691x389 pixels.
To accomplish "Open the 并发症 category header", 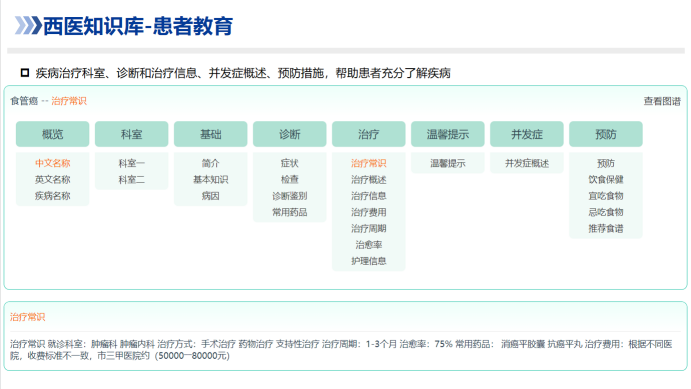I will (527, 134).
